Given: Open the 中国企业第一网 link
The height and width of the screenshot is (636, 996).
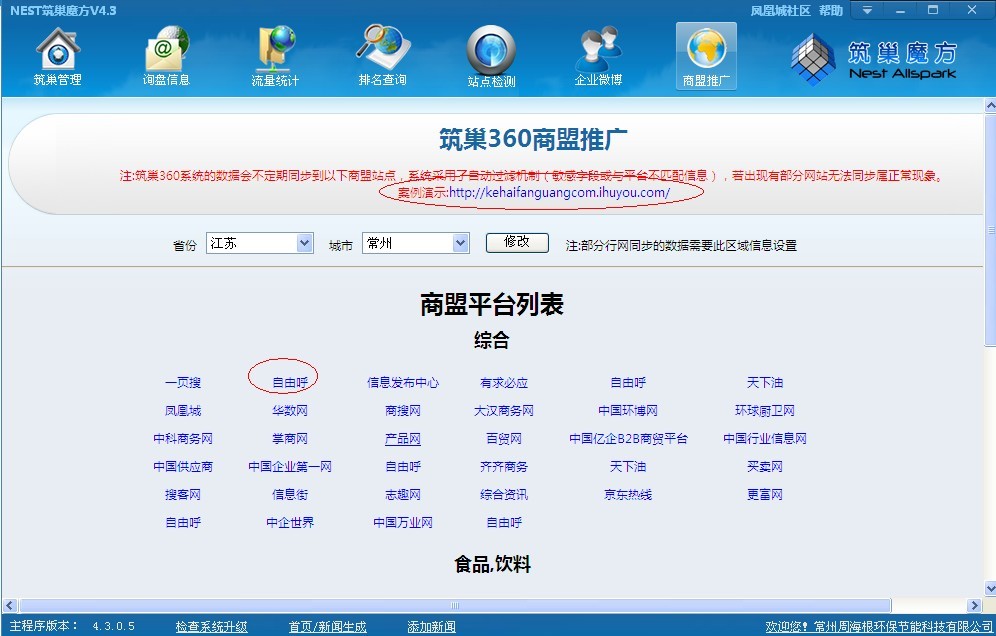Looking at the screenshot, I should click(290, 466).
